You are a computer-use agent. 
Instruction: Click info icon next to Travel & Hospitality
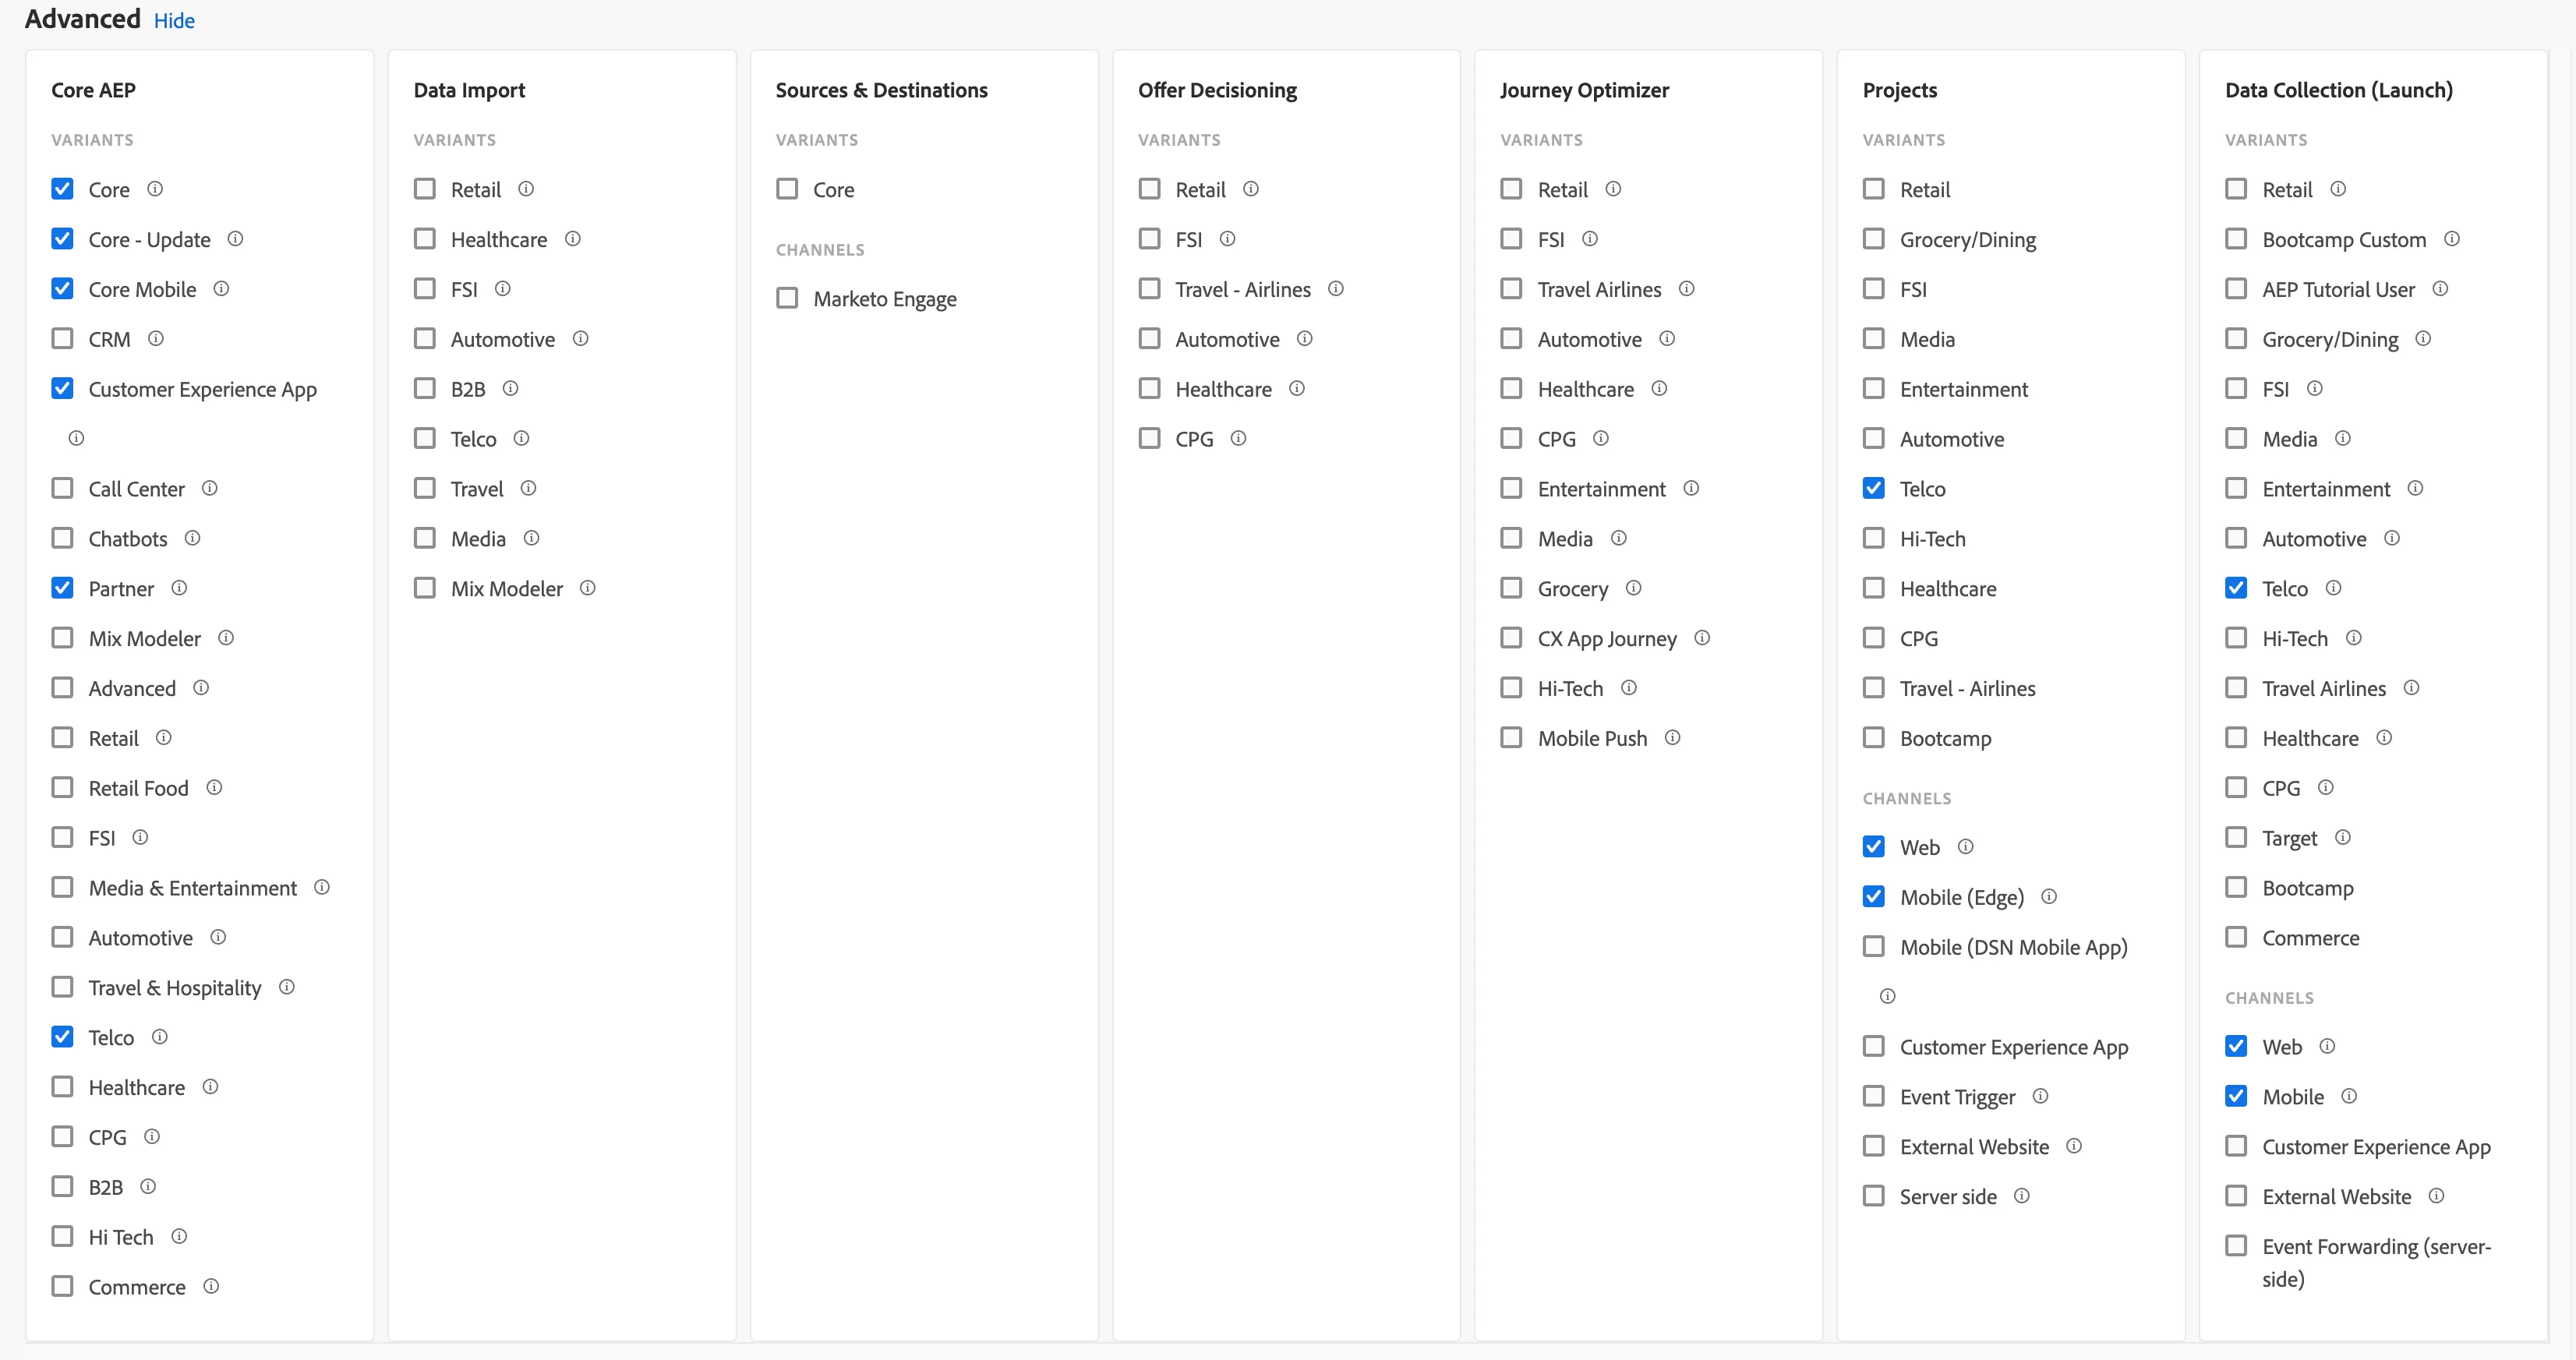286,987
